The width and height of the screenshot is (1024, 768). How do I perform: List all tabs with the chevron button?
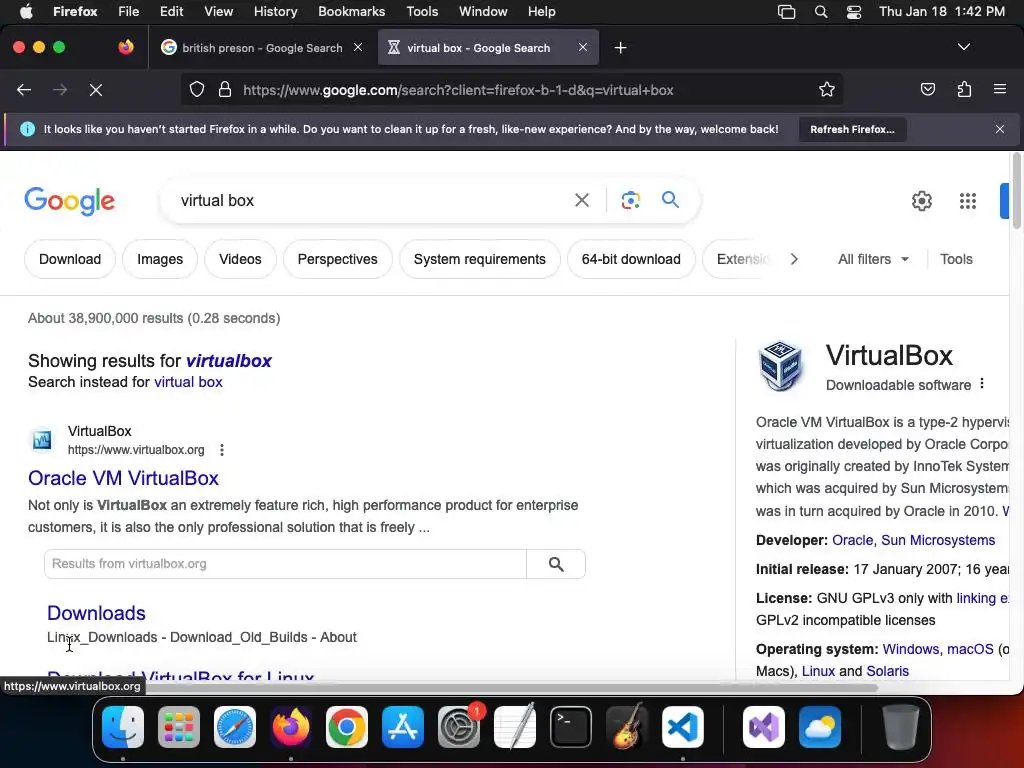[x=963, y=47]
